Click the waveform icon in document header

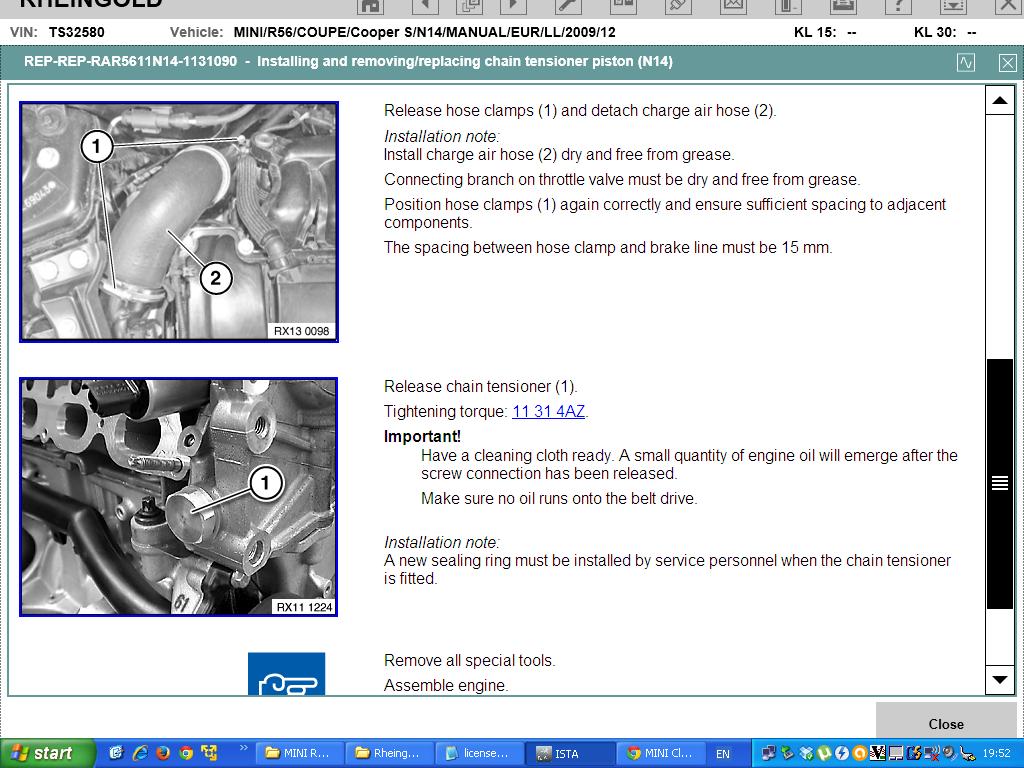(x=965, y=62)
